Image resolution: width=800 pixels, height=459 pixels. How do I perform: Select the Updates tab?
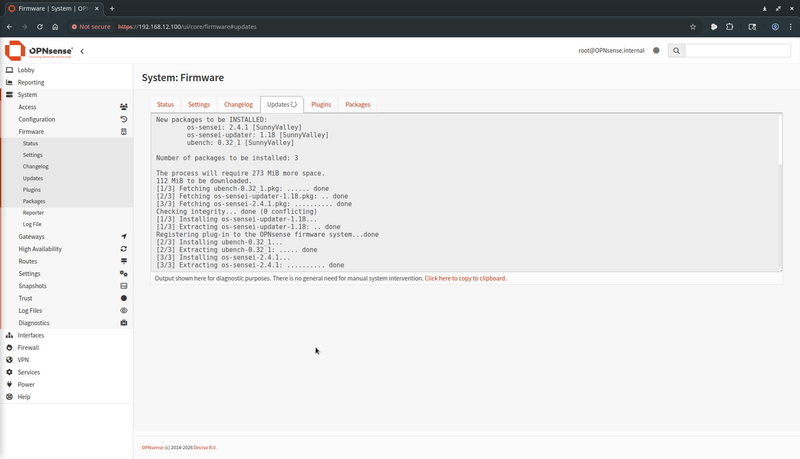(x=282, y=105)
